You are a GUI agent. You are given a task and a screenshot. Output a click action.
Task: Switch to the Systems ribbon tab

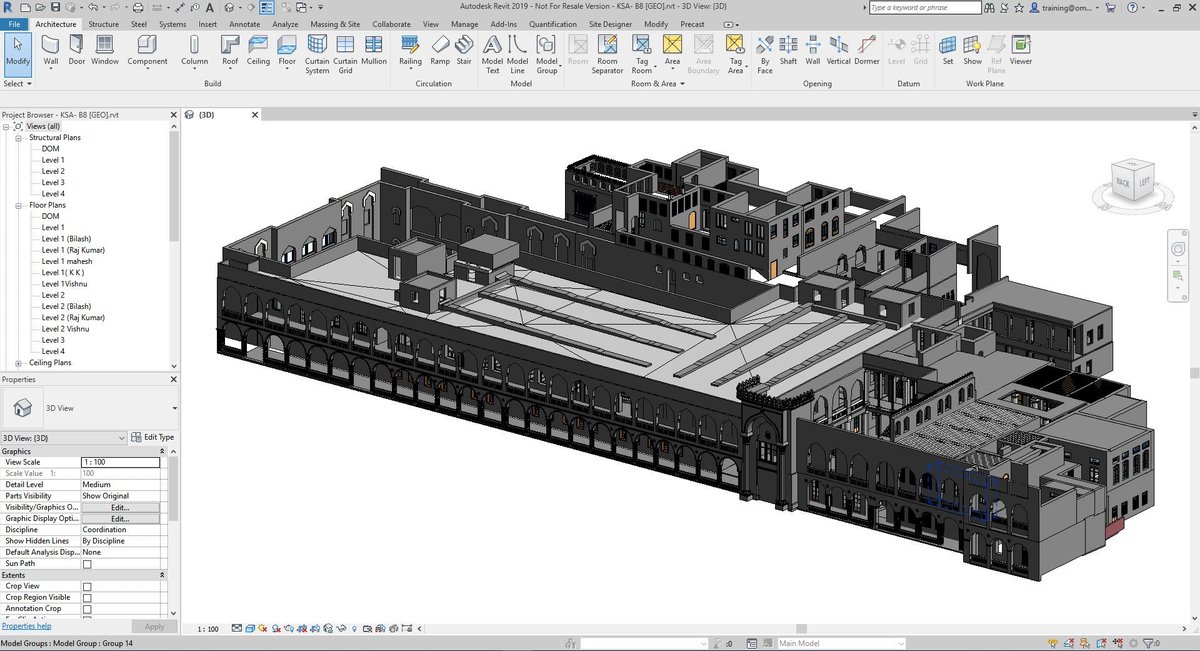pyautogui.click(x=172, y=23)
